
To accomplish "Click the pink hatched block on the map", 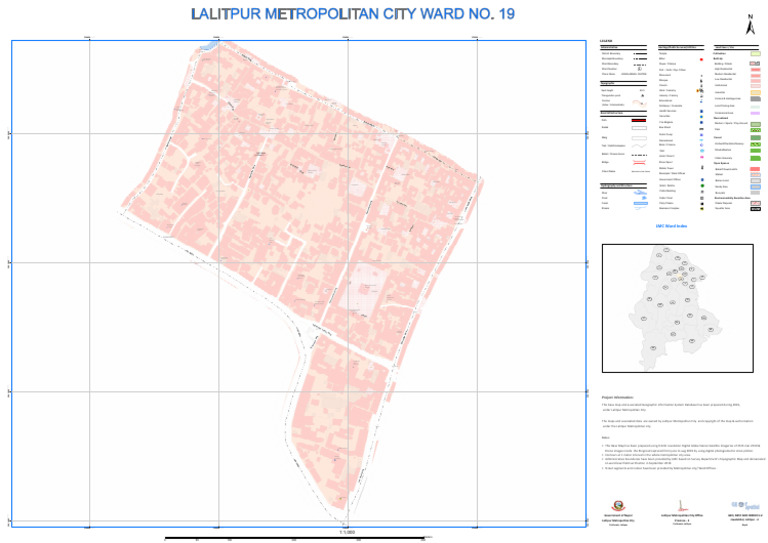I will click(363, 289).
